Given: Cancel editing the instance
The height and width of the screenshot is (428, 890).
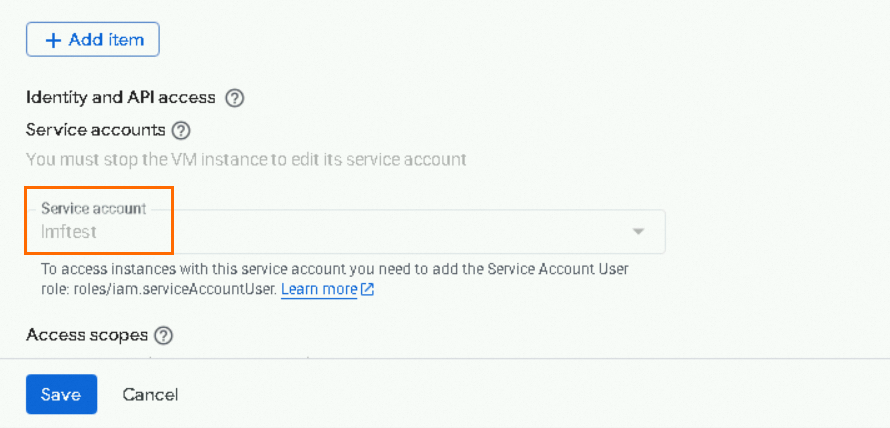Looking at the screenshot, I should point(150,394).
